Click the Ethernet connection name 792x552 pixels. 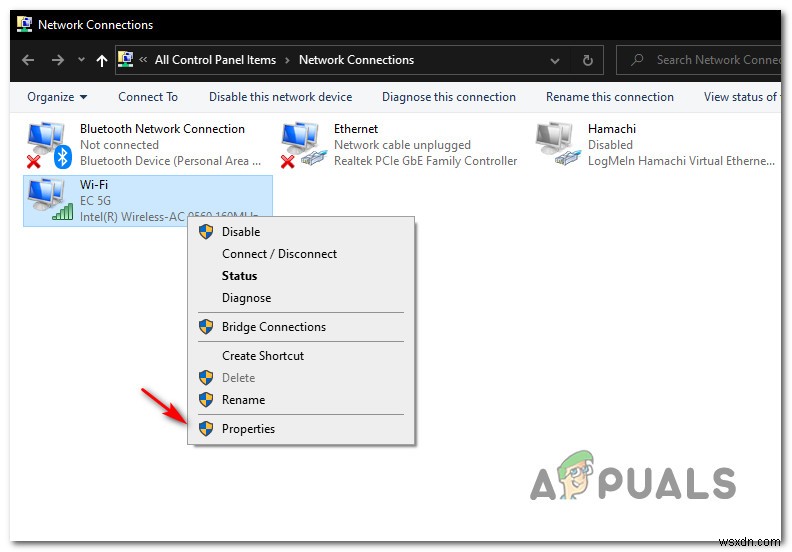356,129
